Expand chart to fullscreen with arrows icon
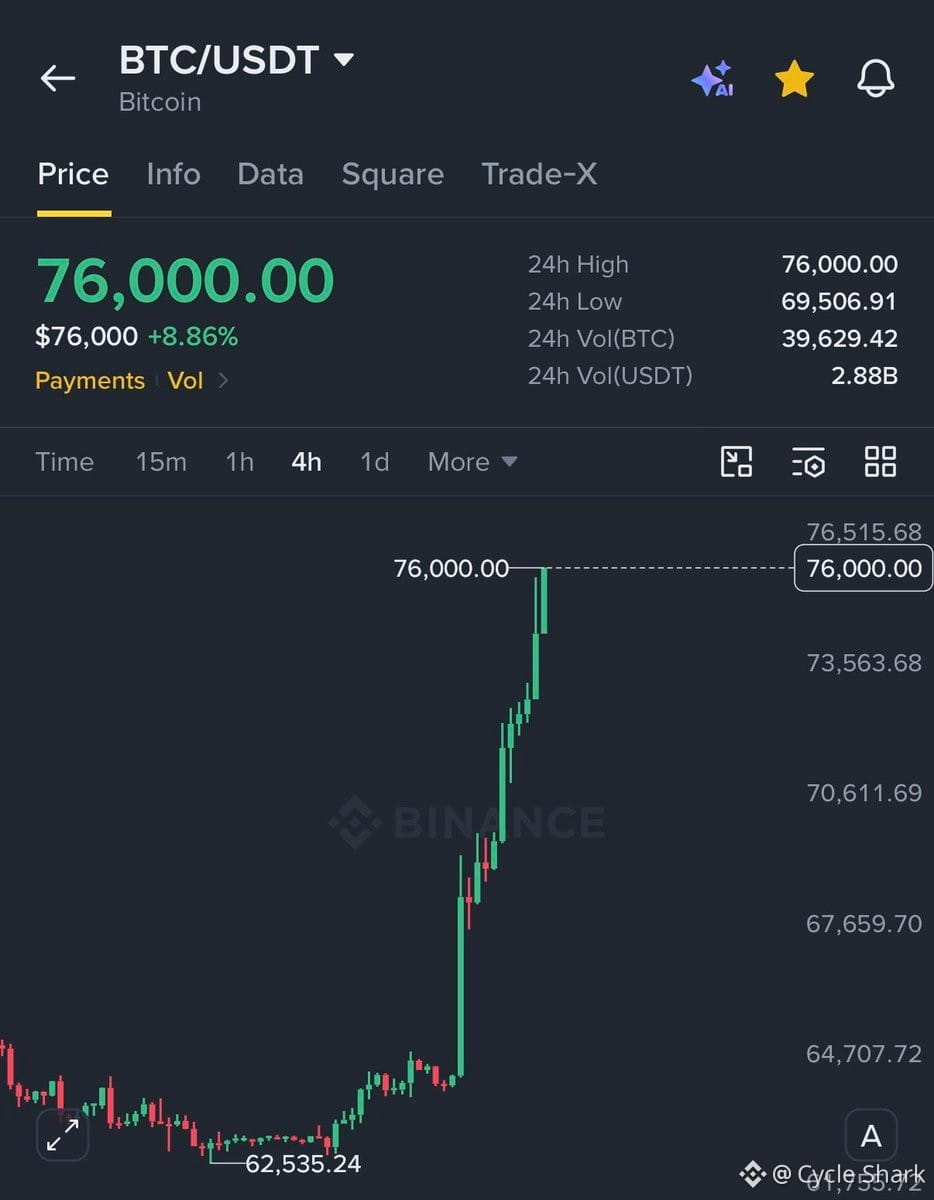 [63, 1135]
